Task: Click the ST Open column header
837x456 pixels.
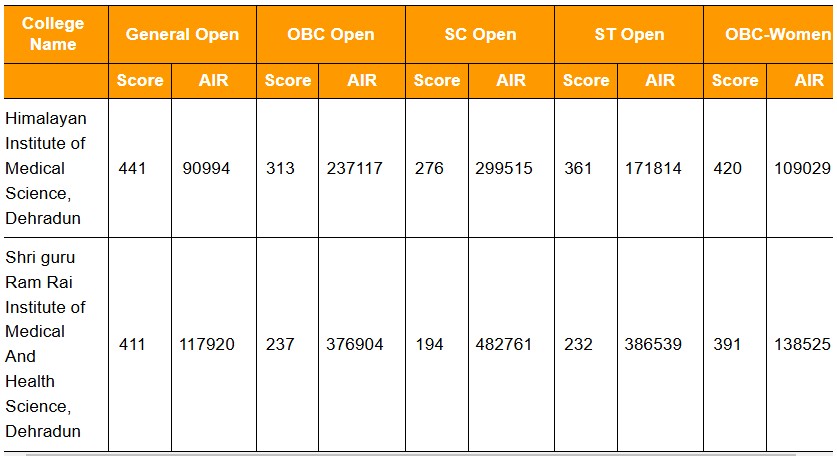Action: [x=629, y=34]
